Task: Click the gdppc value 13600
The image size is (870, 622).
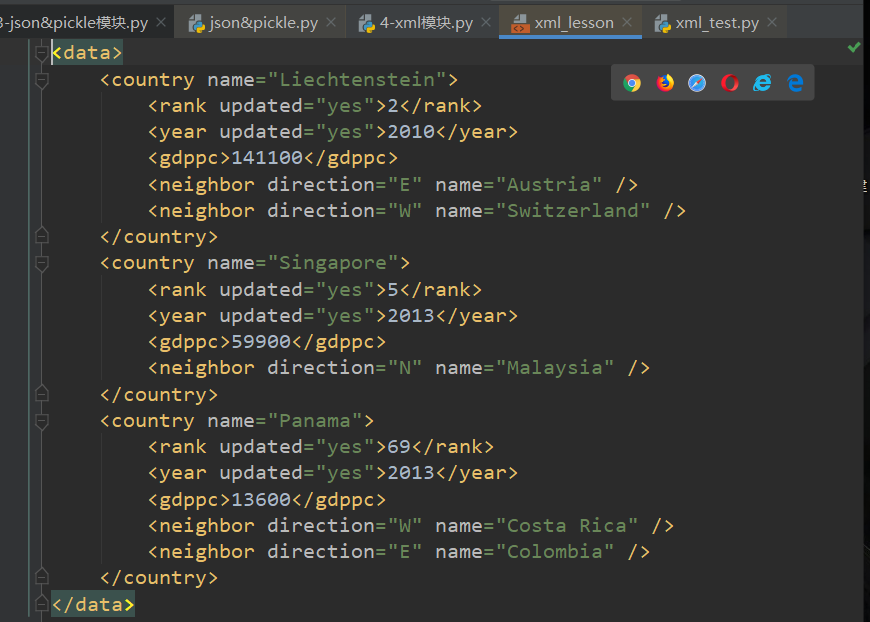Action: coord(261,500)
